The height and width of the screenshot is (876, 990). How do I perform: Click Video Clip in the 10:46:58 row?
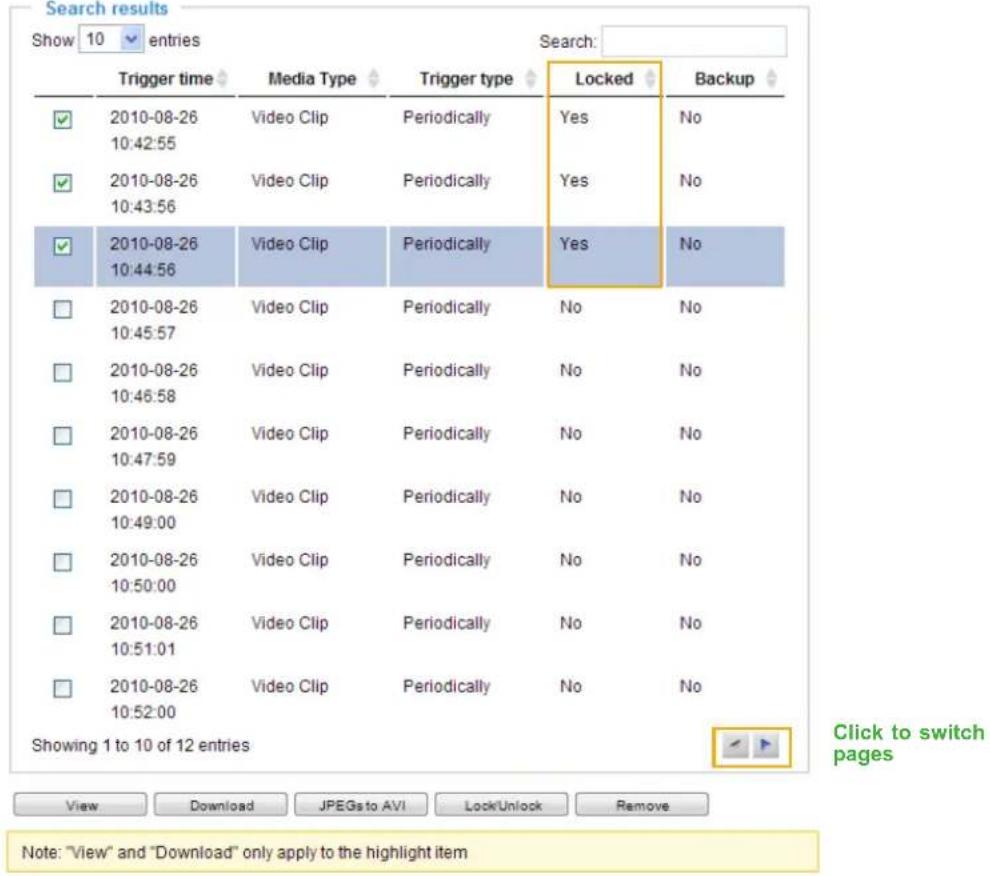(x=290, y=370)
